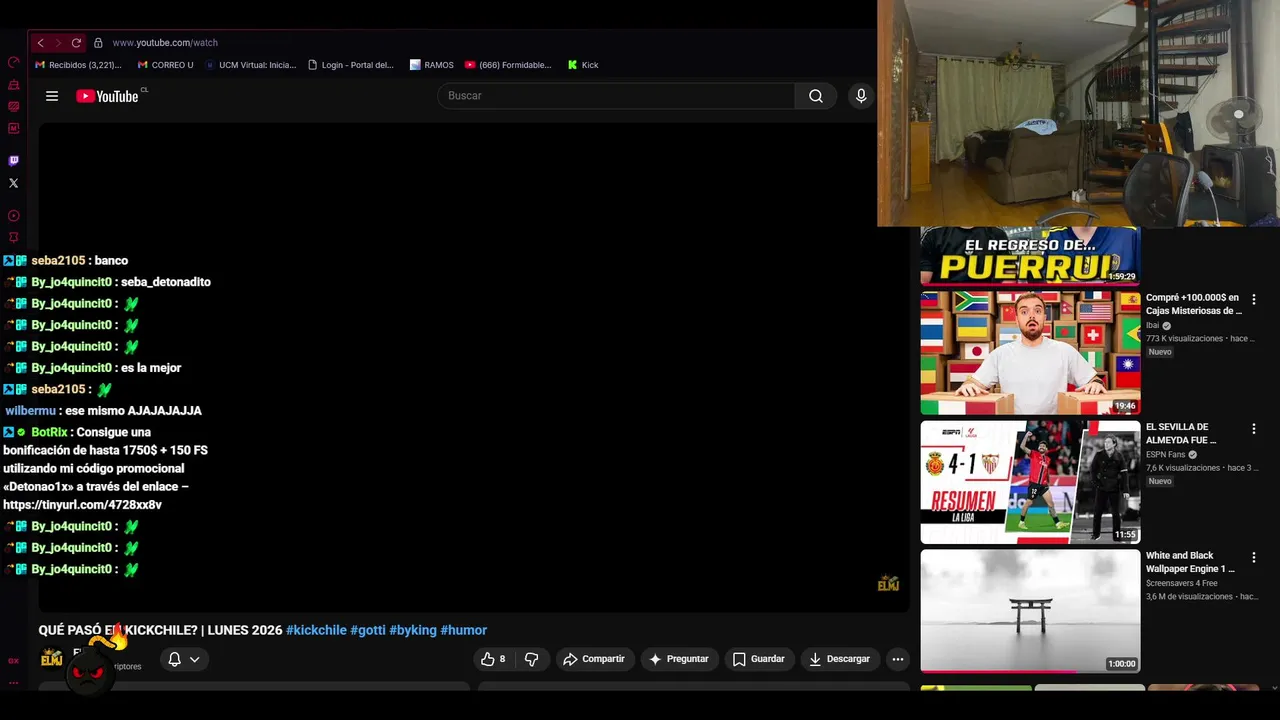
Task: Click the wilbermu username in chat
Action: point(30,411)
